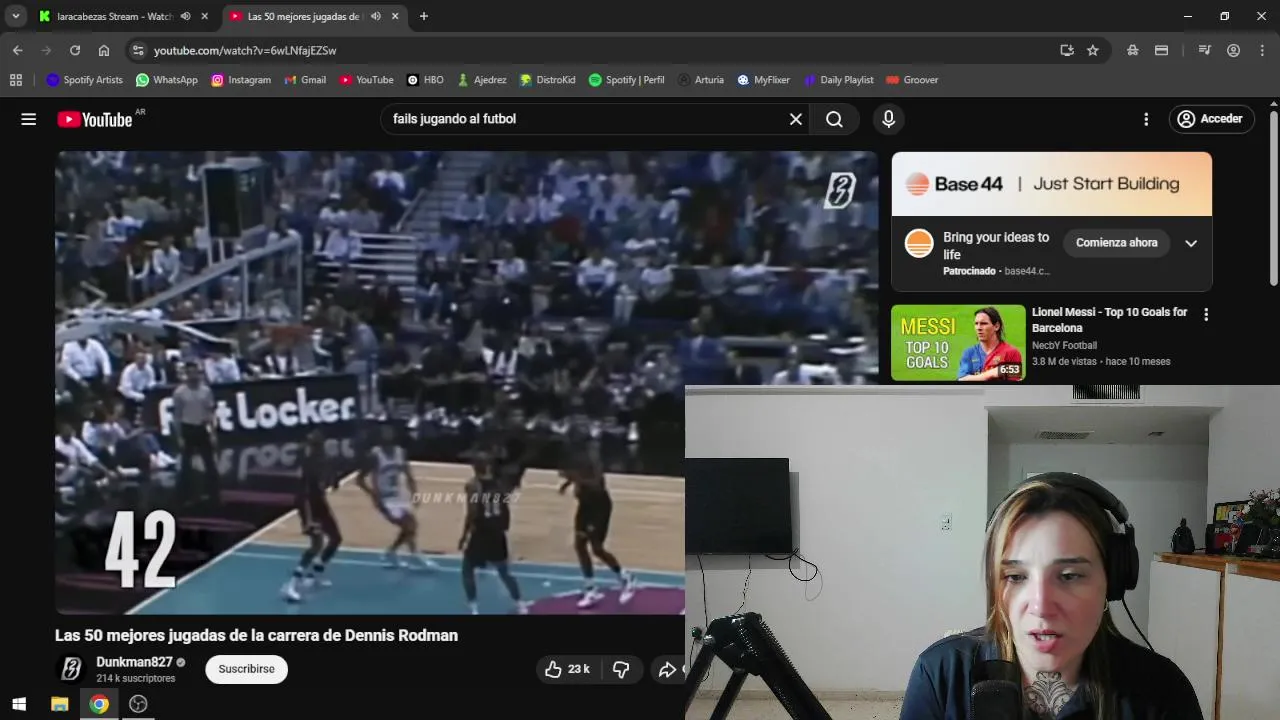Screen dimensions: 1280x720
Task: Open a new browser tab
Action: click(x=424, y=16)
